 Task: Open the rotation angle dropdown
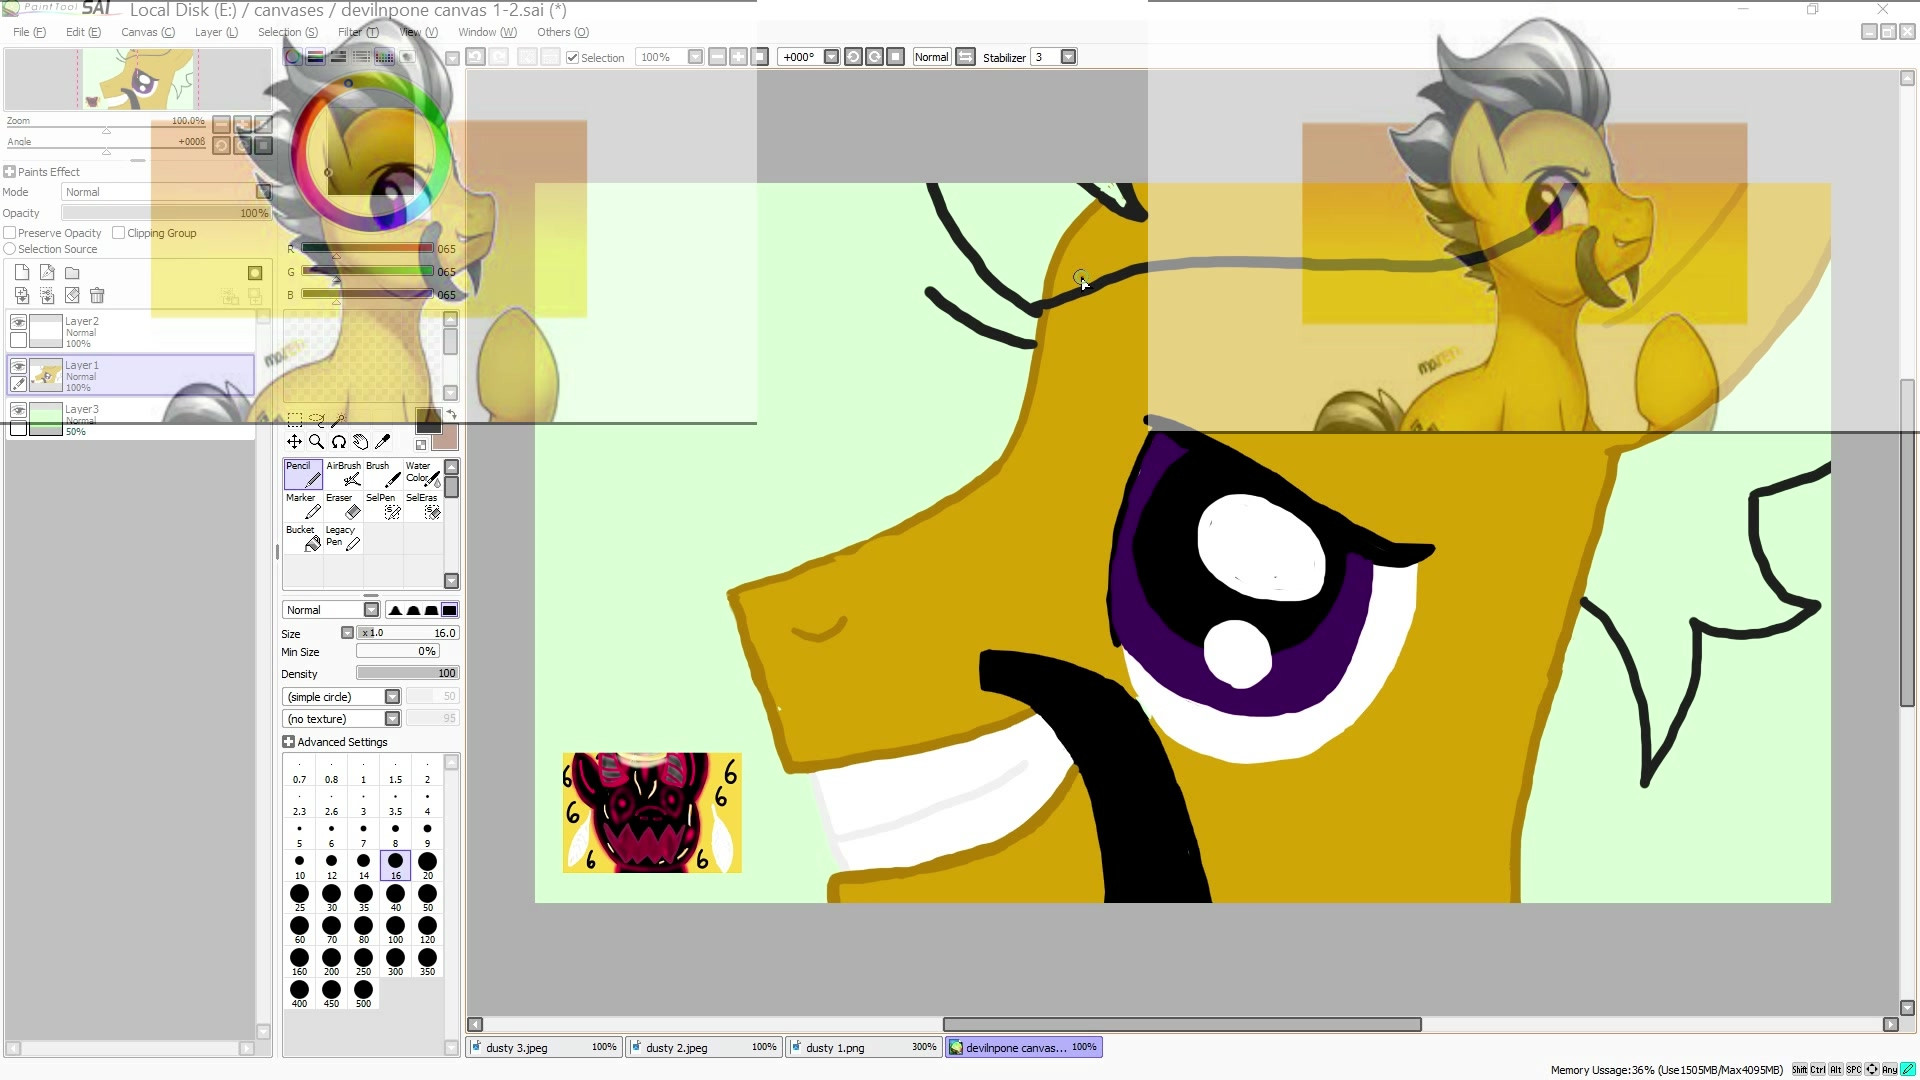(x=831, y=57)
